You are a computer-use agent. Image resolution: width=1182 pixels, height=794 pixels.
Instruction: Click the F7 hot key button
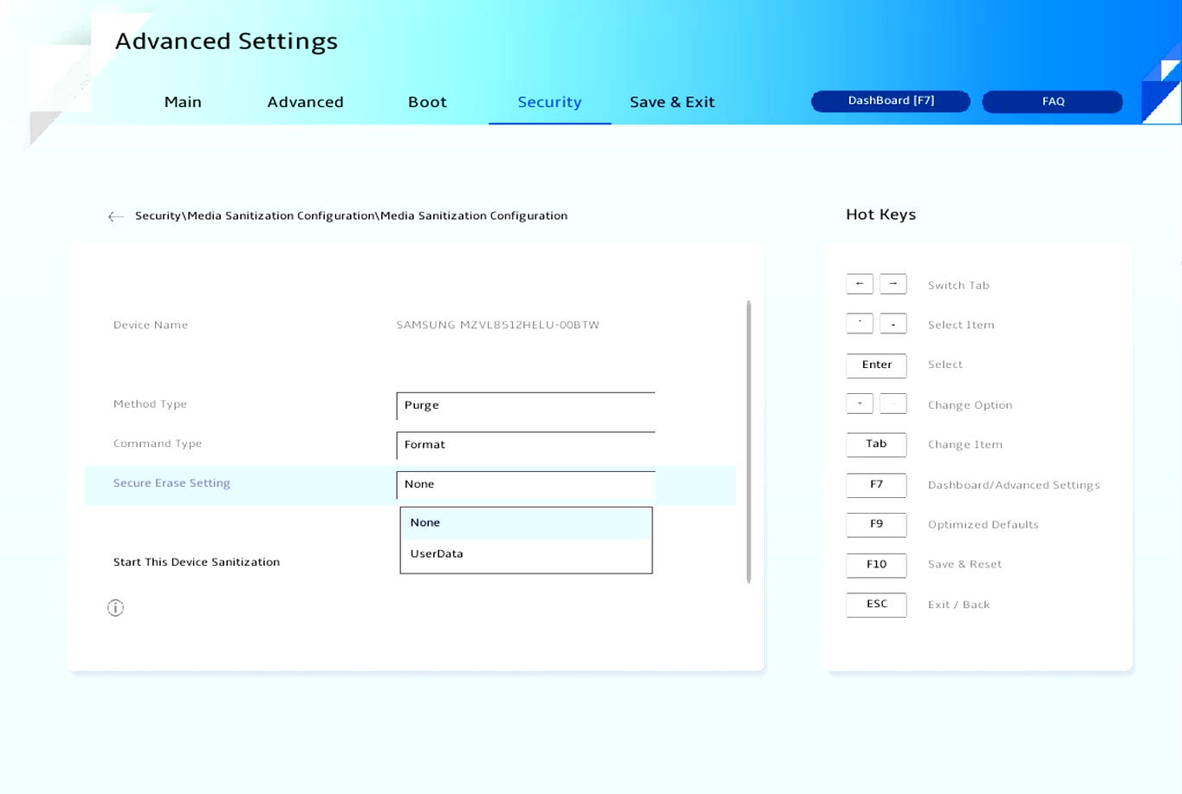pyautogui.click(x=876, y=485)
